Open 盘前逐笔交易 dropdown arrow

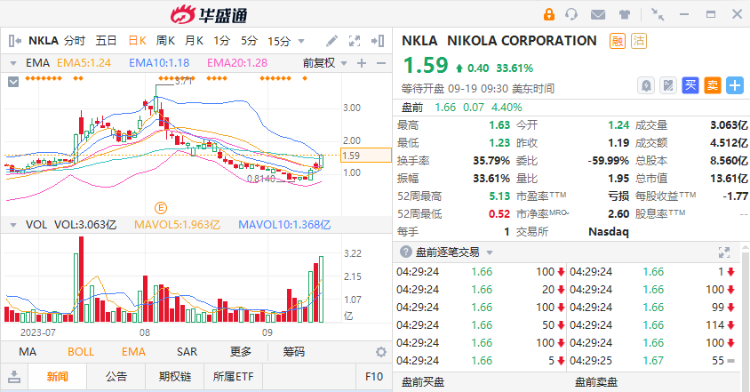coord(489,252)
